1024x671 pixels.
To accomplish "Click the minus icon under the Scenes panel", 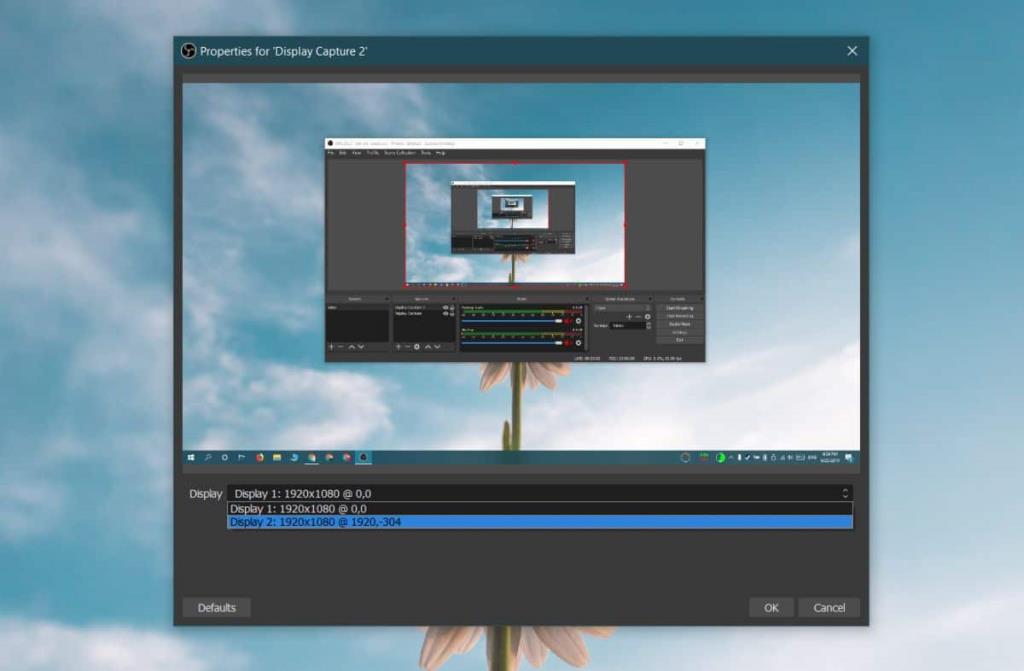I will (338, 347).
